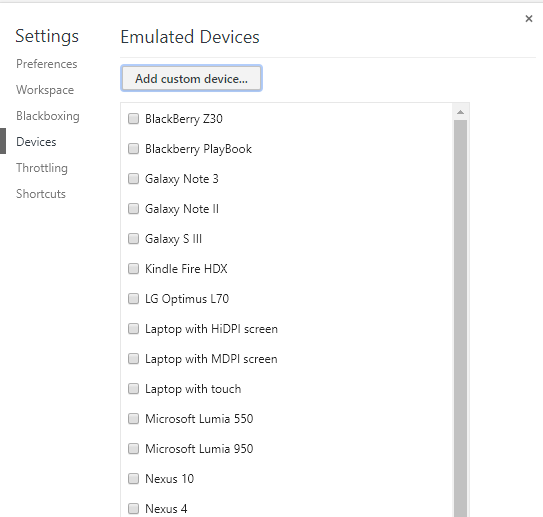Switch to the Workspace tab
The image size is (543, 517).
[x=45, y=90]
